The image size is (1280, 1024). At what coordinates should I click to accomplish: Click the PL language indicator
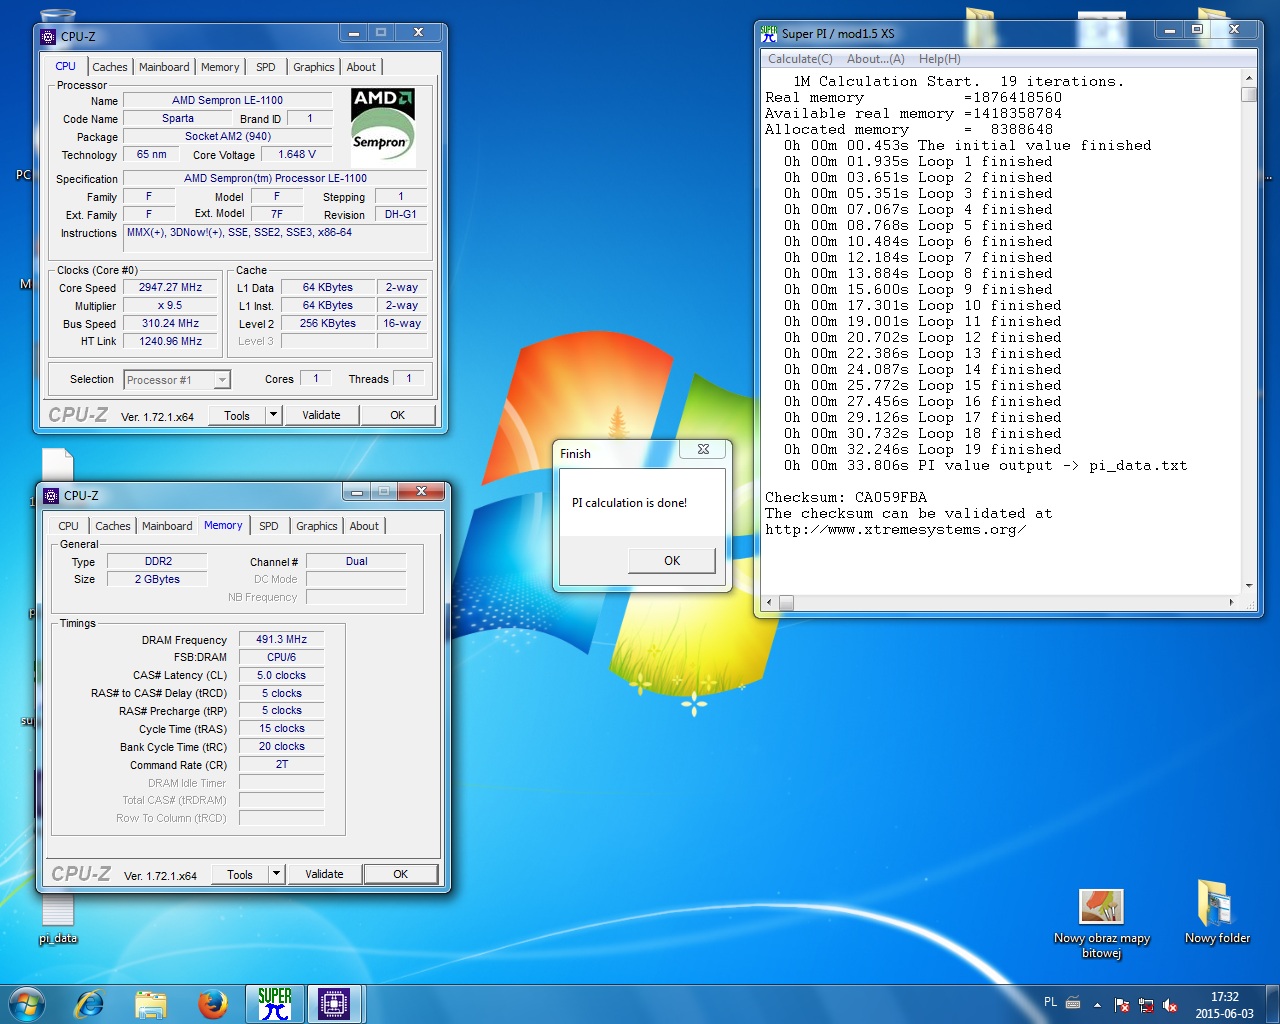pos(1050,1002)
